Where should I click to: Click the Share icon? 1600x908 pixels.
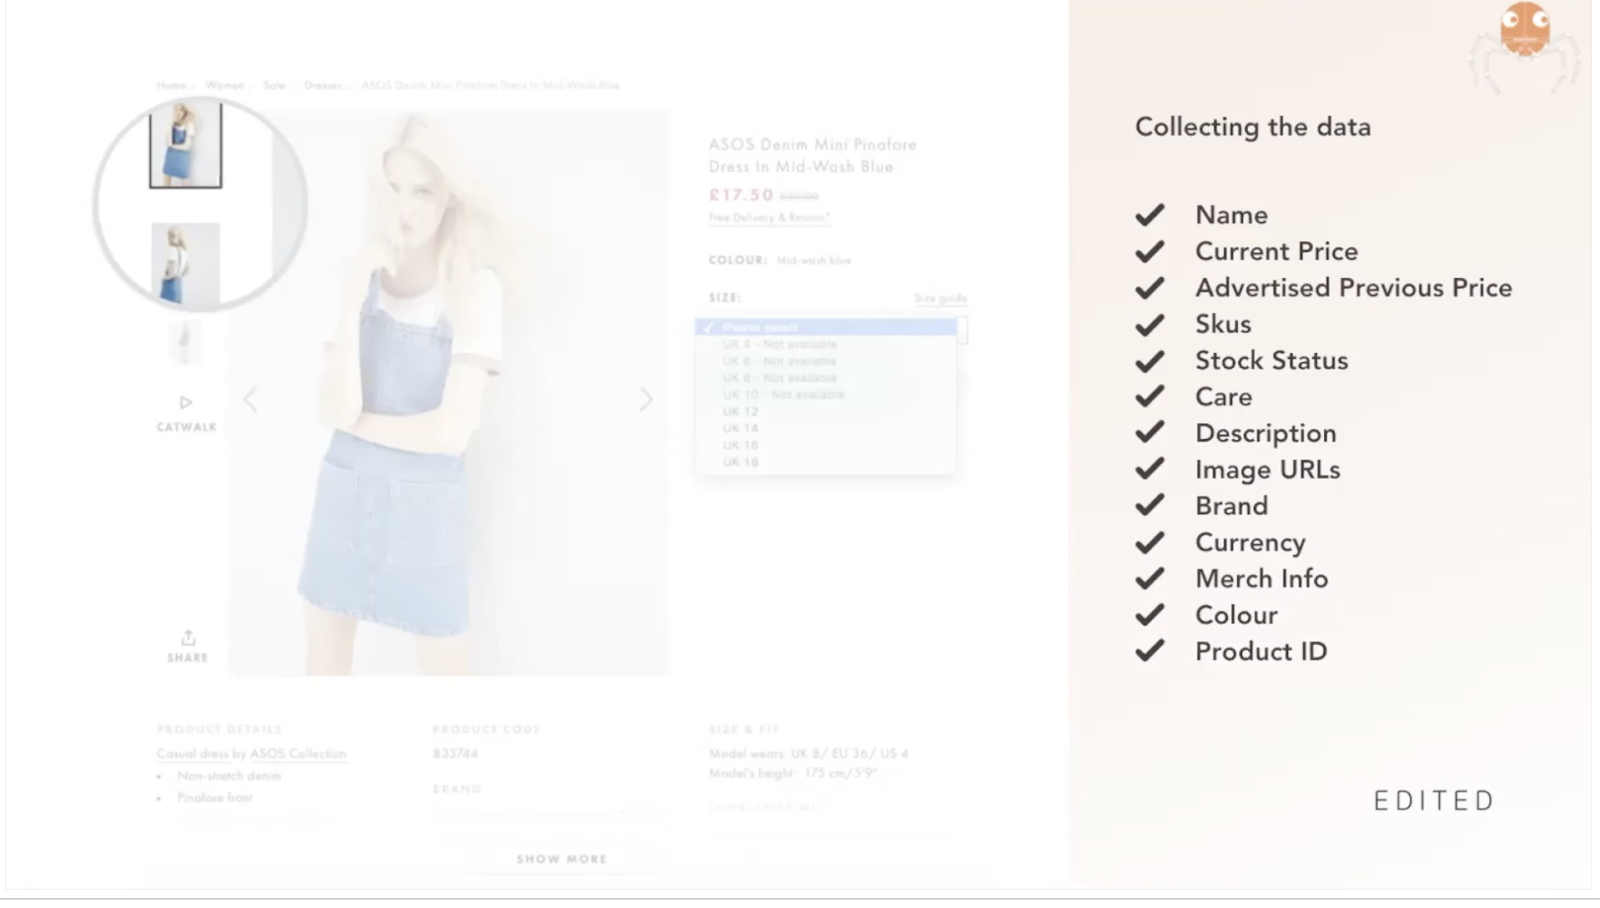tap(188, 638)
